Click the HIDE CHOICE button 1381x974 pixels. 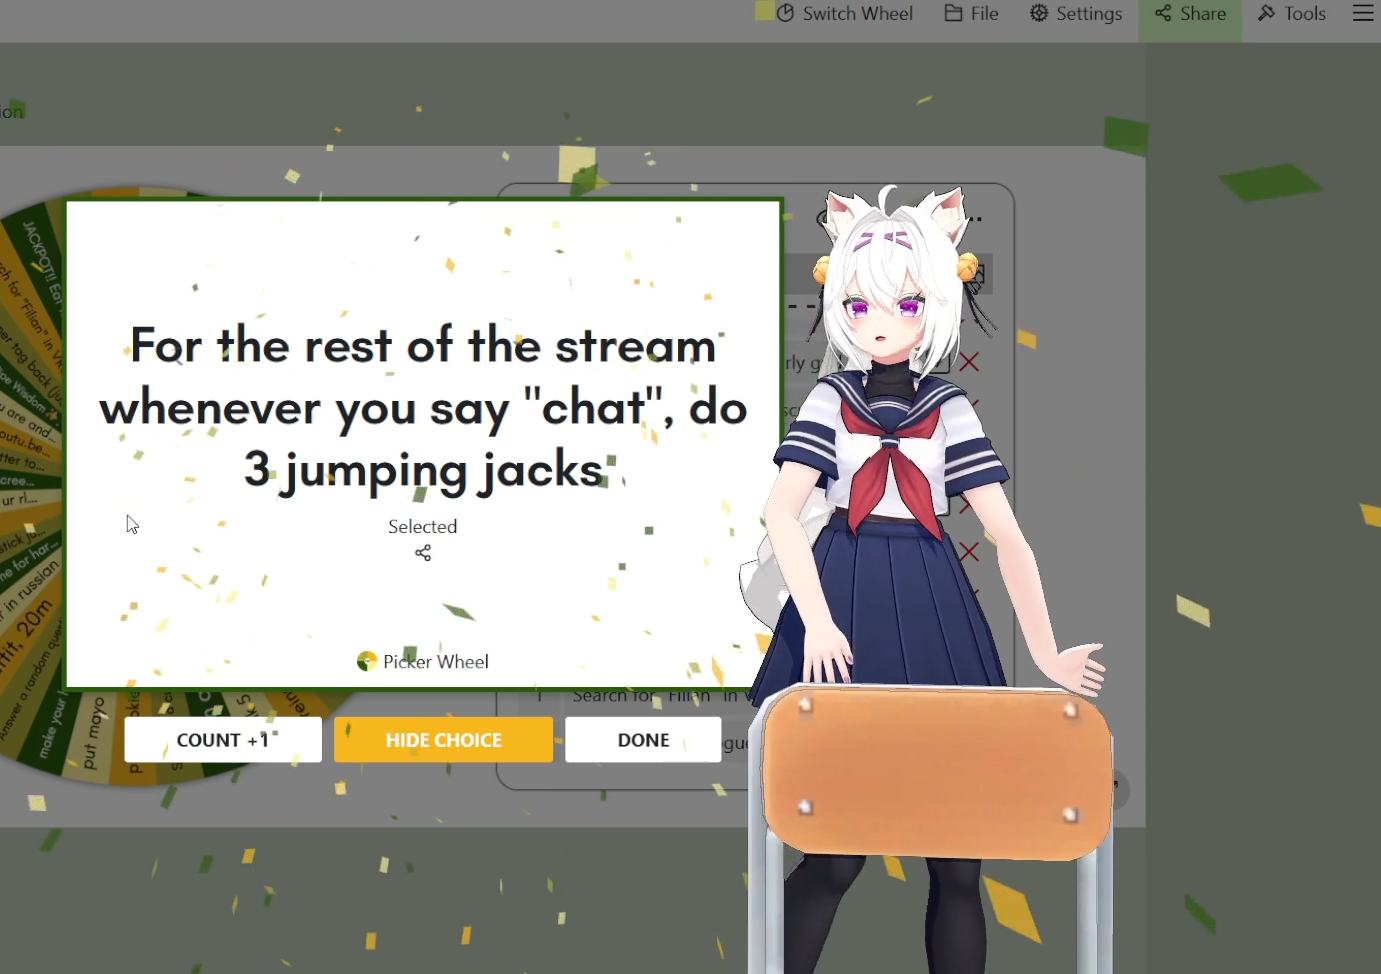443,740
